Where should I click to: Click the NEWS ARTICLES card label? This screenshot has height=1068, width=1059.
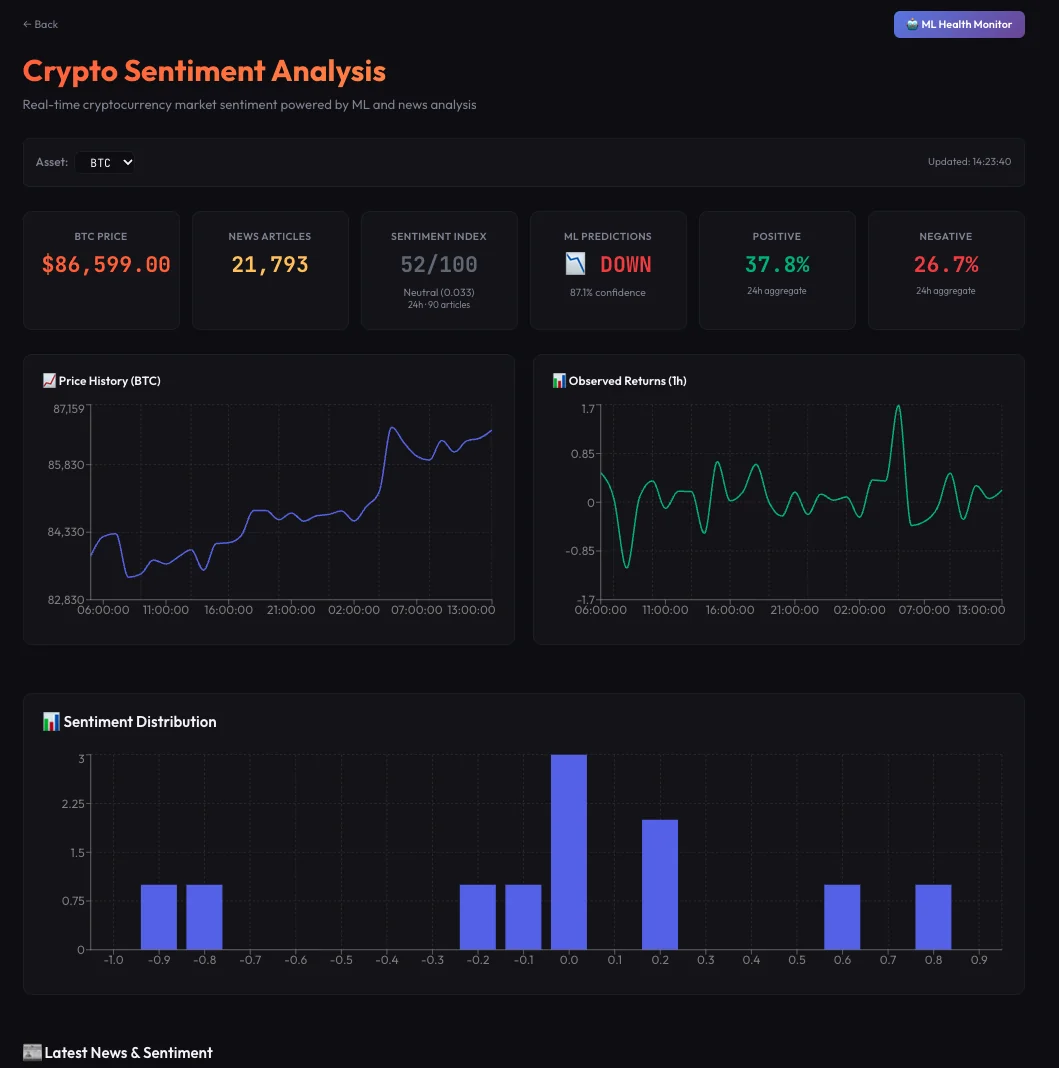[270, 236]
